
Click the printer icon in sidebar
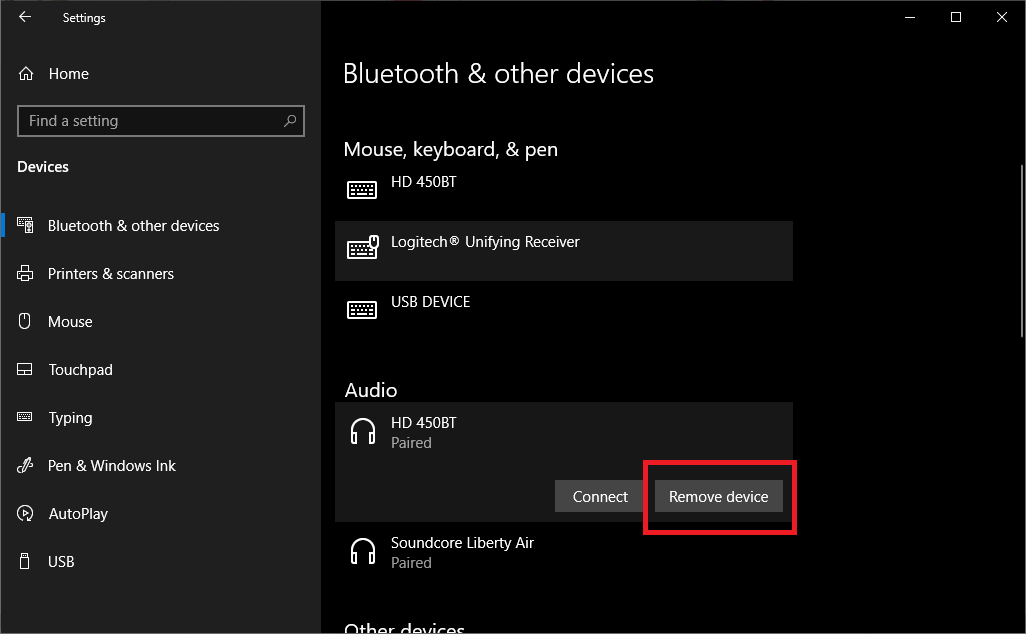[25, 273]
